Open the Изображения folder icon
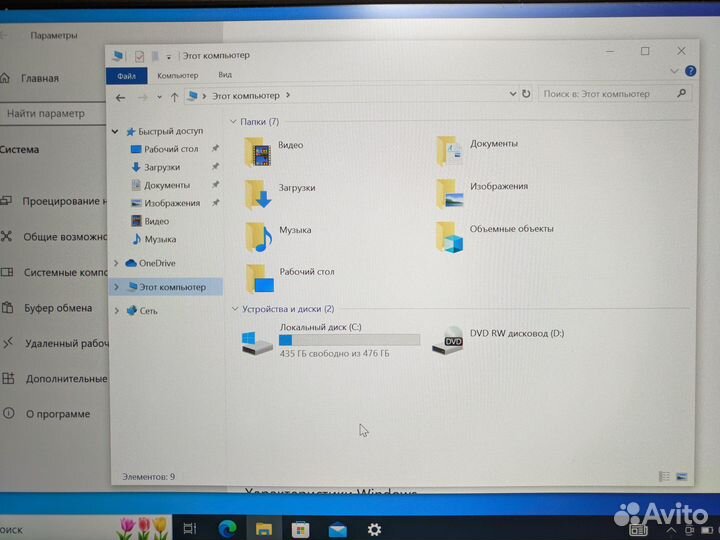The width and height of the screenshot is (720, 540). coord(450,193)
